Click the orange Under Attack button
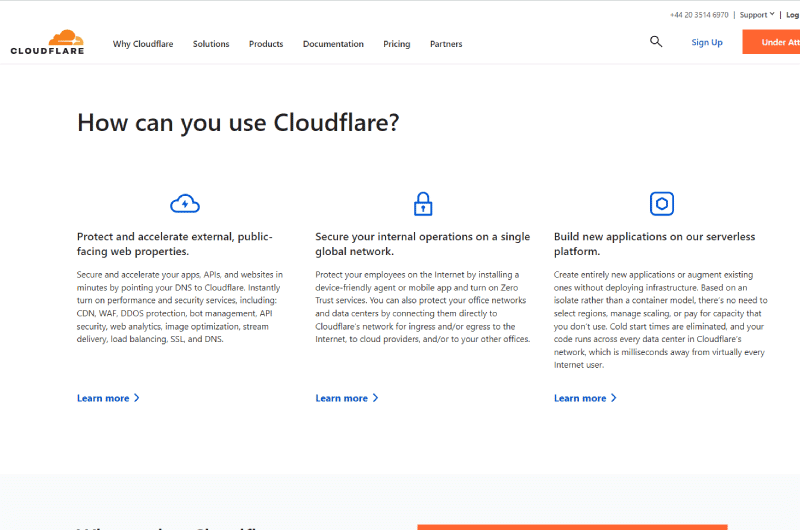Screen dimensions: 800x530 771,42
